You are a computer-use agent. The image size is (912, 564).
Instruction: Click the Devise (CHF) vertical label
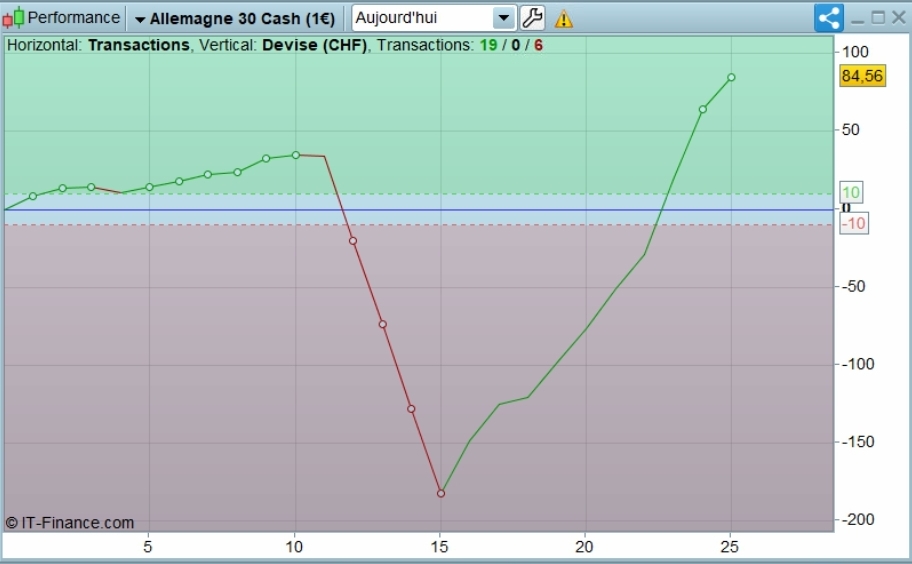pos(315,45)
